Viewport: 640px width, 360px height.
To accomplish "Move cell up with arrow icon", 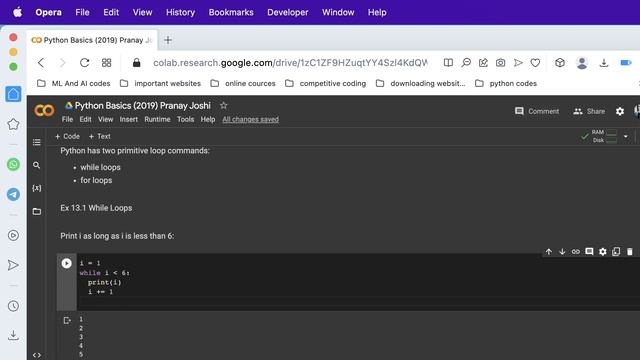I will click(x=549, y=251).
